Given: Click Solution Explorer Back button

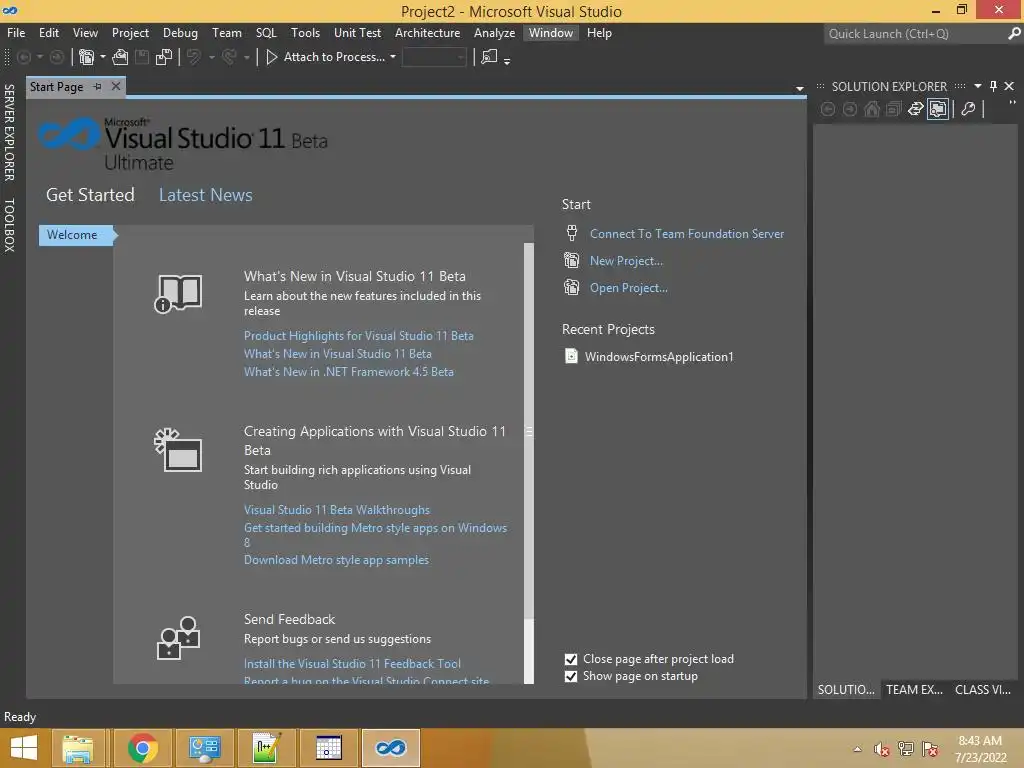Looking at the screenshot, I should point(828,109).
